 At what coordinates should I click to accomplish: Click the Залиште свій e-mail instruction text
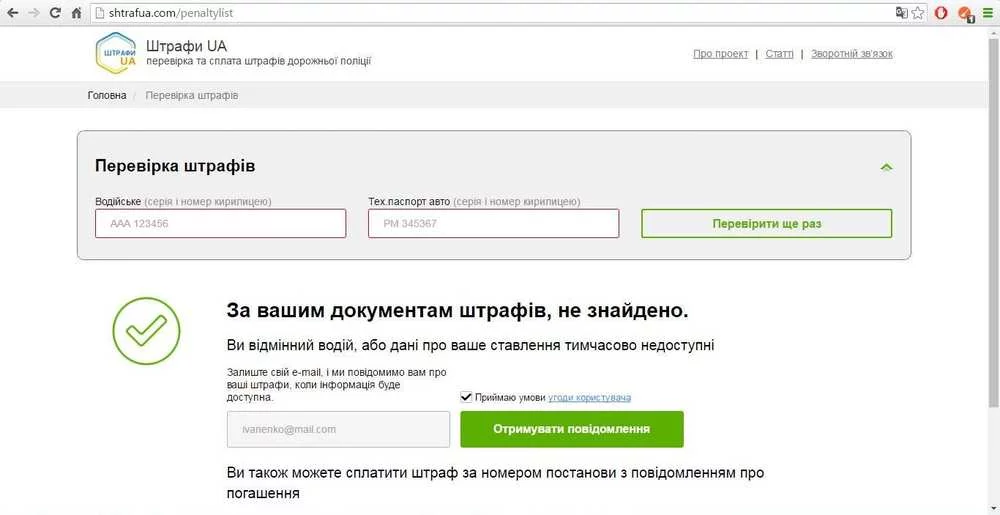click(x=337, y=384)
